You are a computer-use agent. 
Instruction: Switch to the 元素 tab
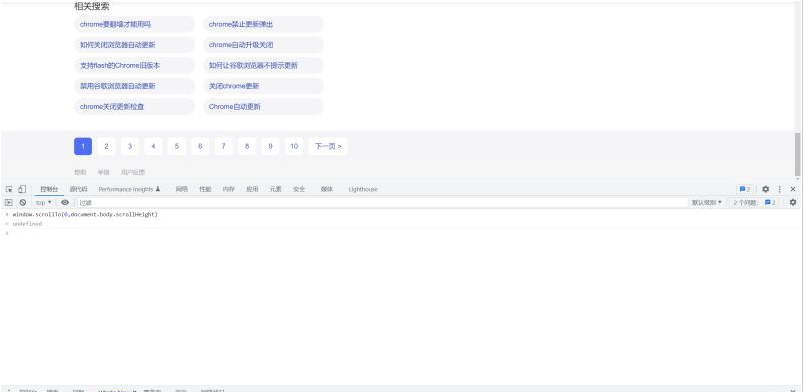pyautogui.click(x=276, y=189)
